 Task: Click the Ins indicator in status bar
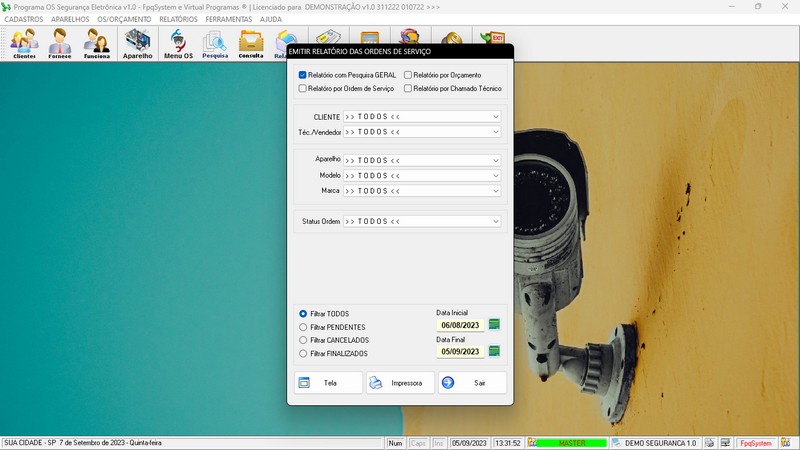pos(438,443)
